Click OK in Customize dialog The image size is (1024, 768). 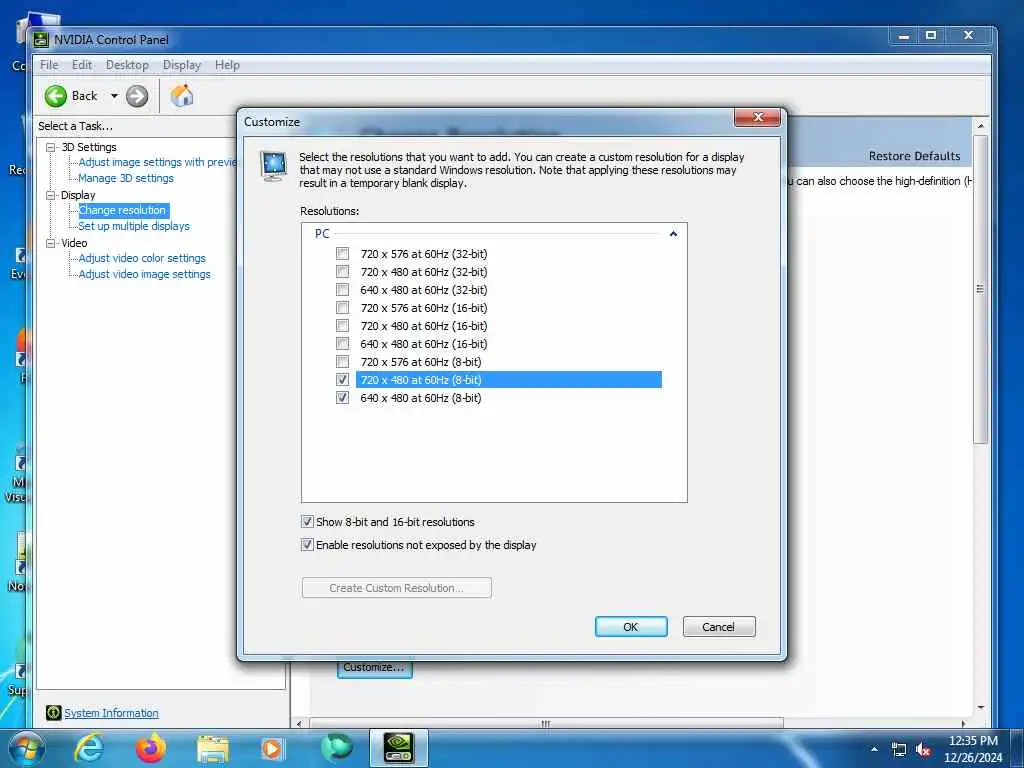point(631,626)
